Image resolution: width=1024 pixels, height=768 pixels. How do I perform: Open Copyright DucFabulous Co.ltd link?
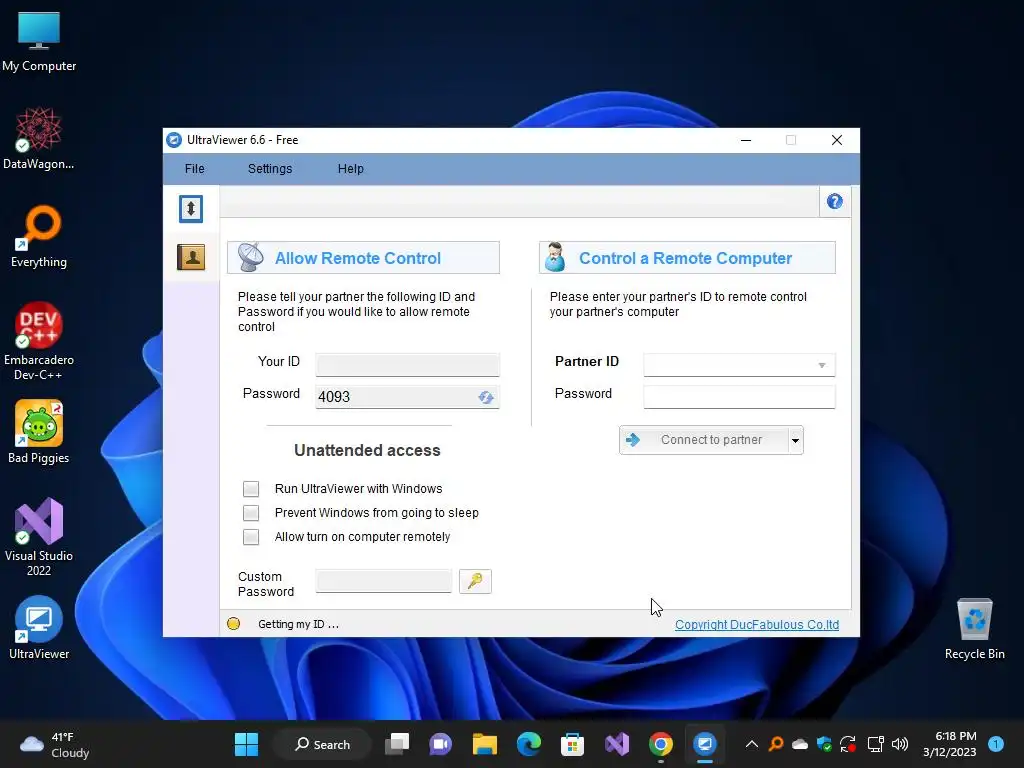[x=757, y=624]
